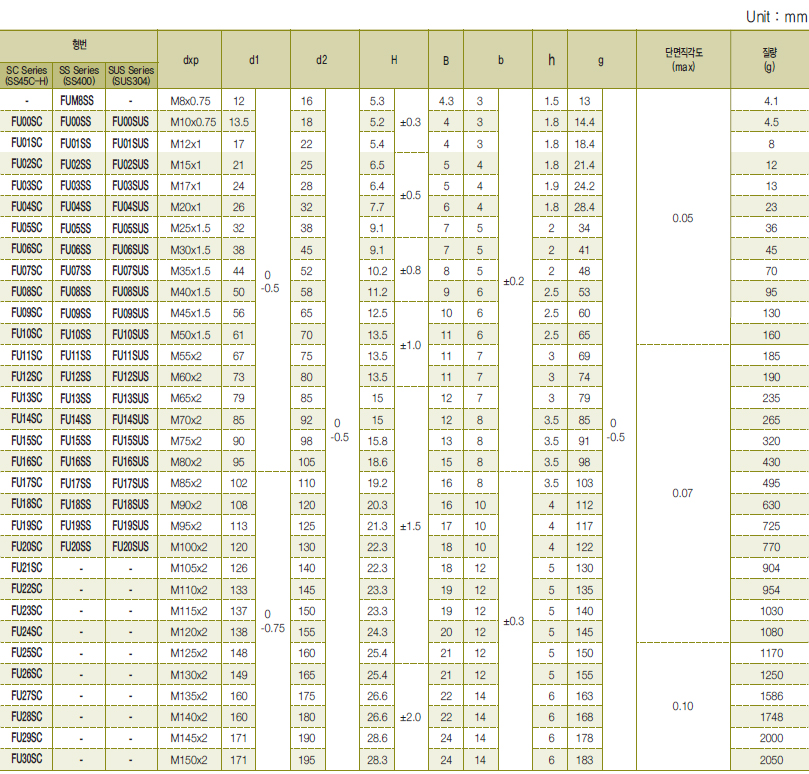Click the H tolerance ±1.0
Screen dimensions: 809x774
[x=411, y=345]
